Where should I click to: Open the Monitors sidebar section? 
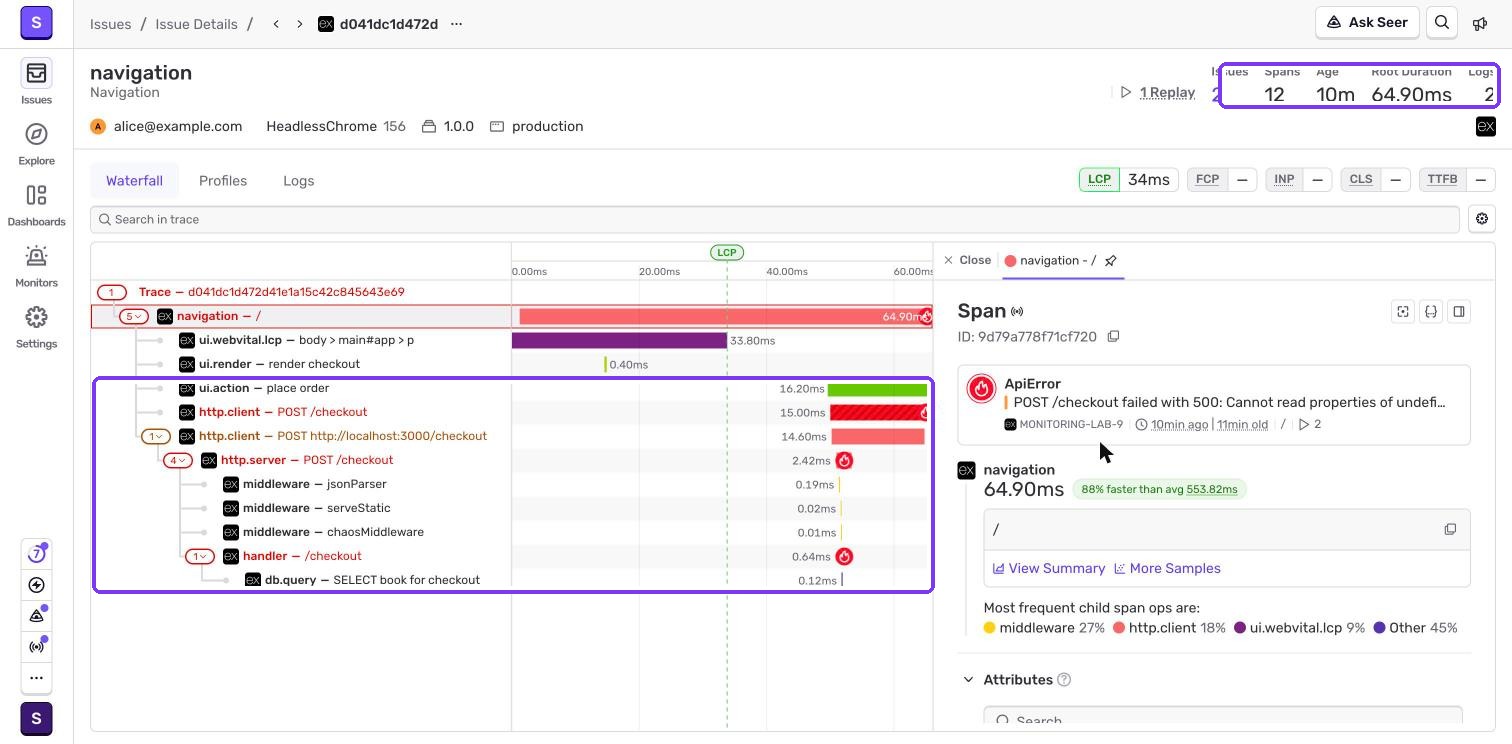click(36, 264)
